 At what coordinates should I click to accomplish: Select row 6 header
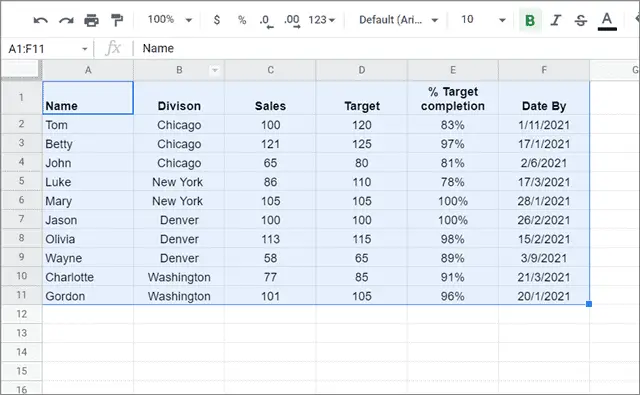[x=21, y=200]
